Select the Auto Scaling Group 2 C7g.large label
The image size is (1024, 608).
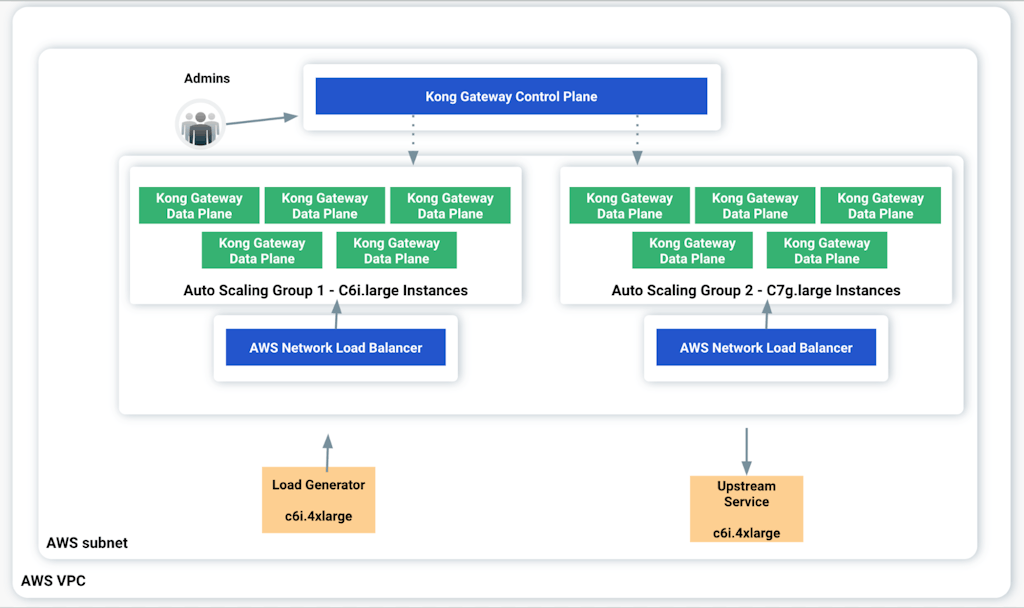click(x=756, y=291)
